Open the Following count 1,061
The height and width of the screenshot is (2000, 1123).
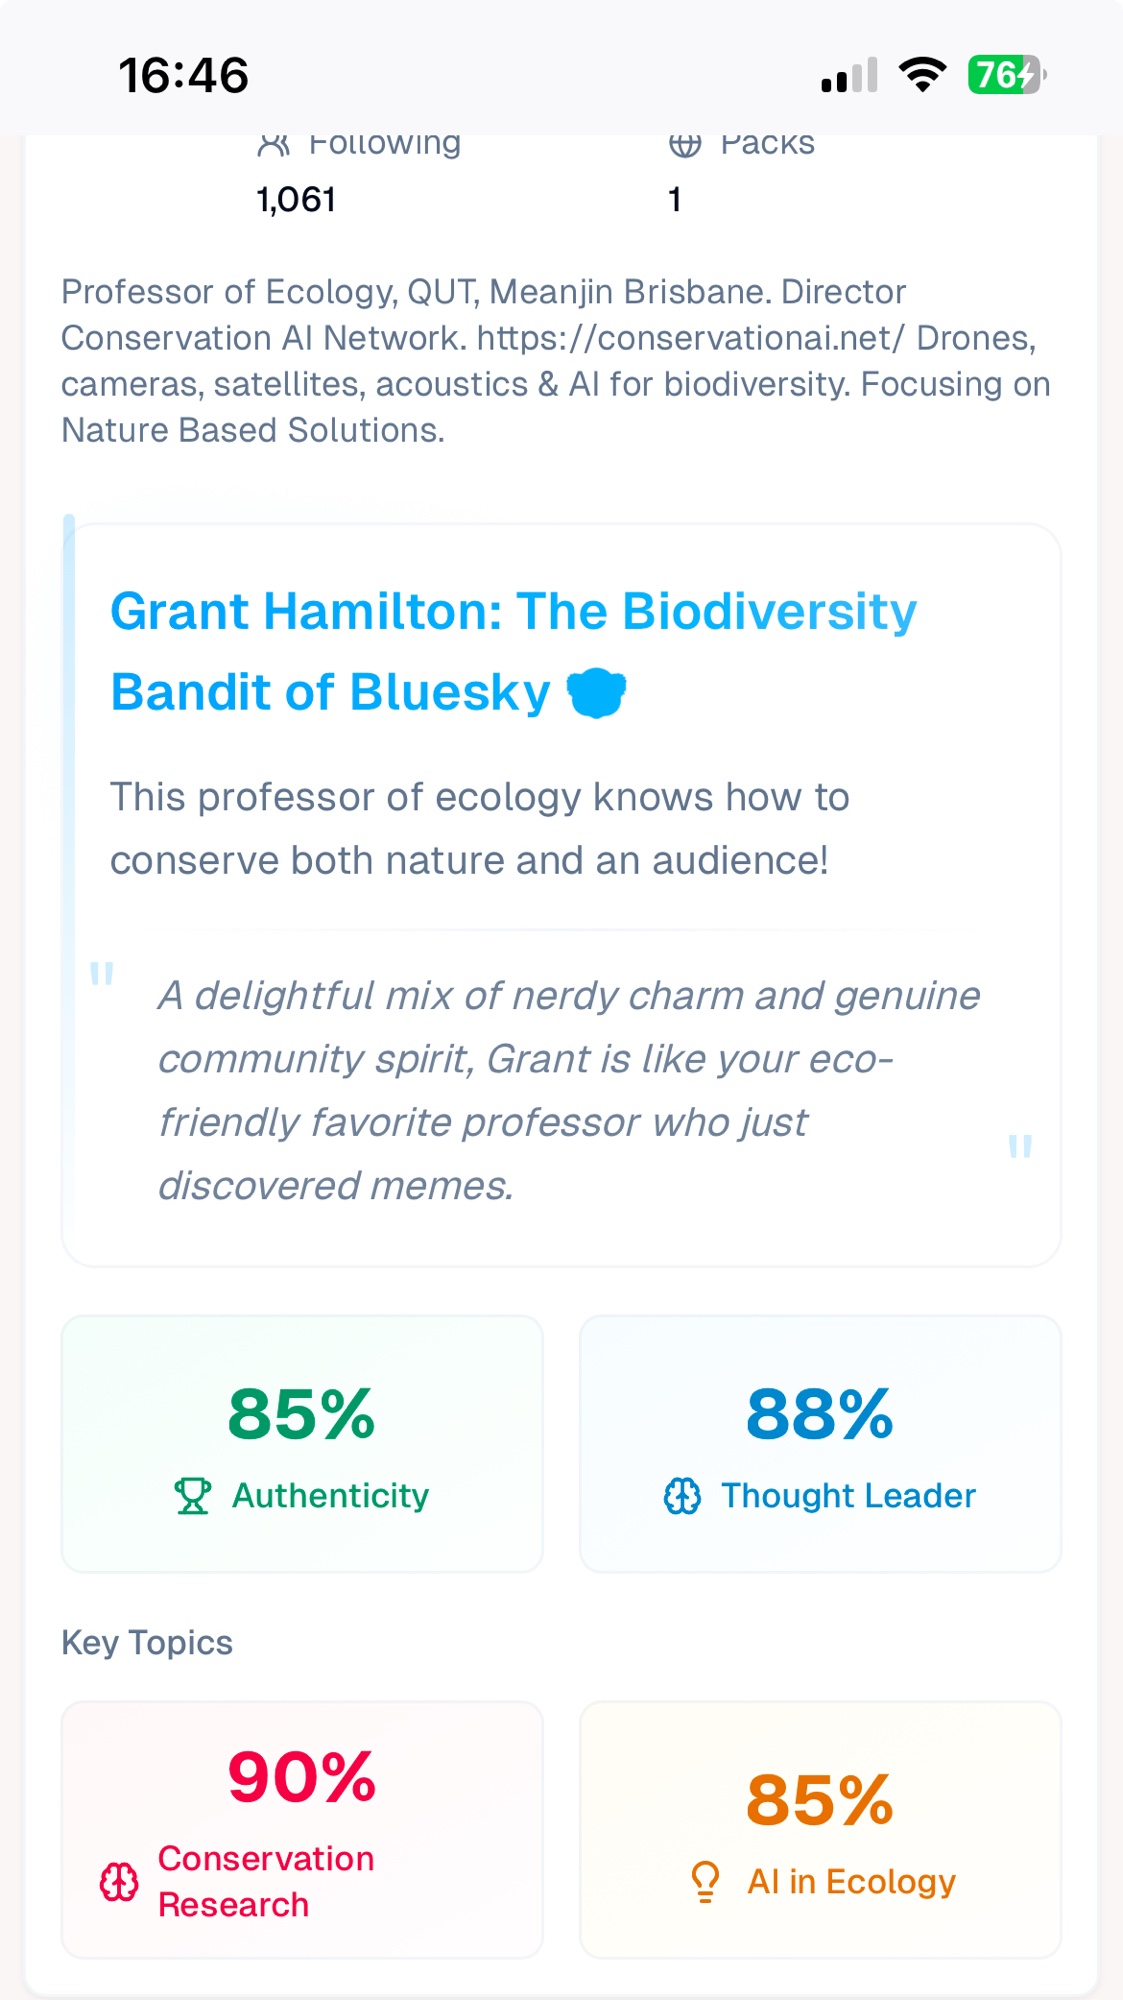point(296,200)
